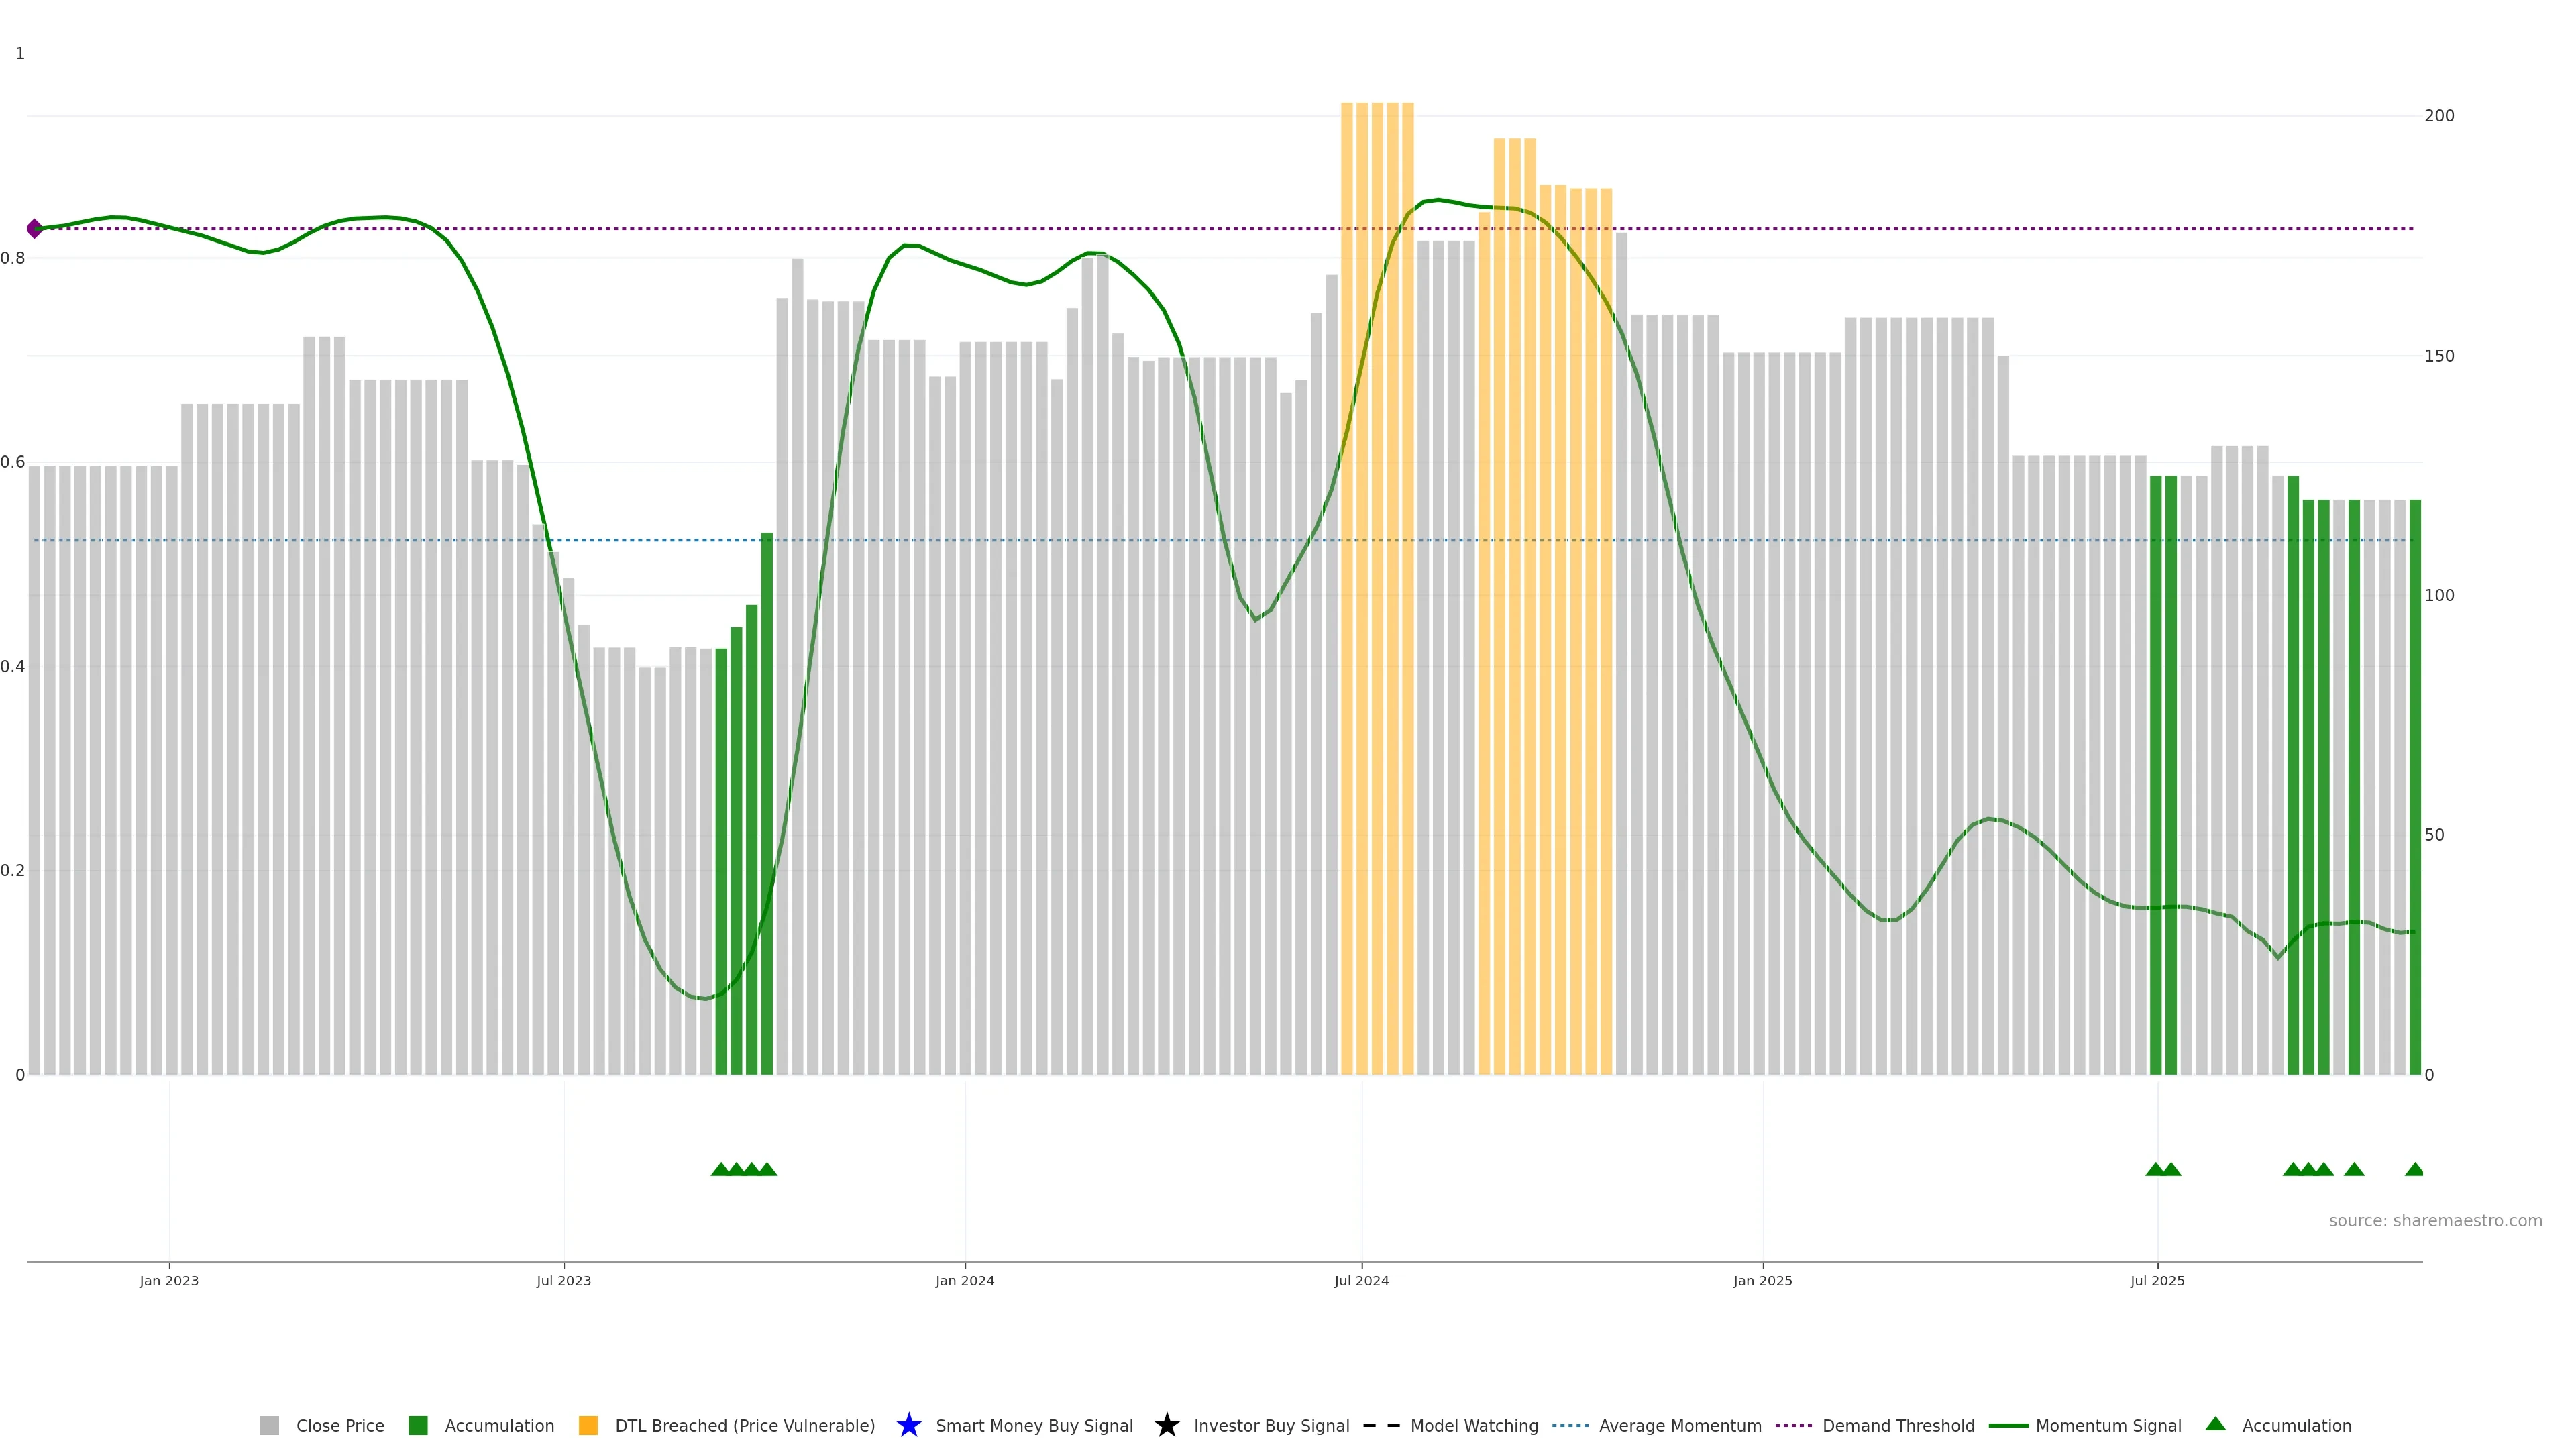Click the last accumulation triangle marker at right
This screenshot has height=1449, width=2576.
2414,1169
